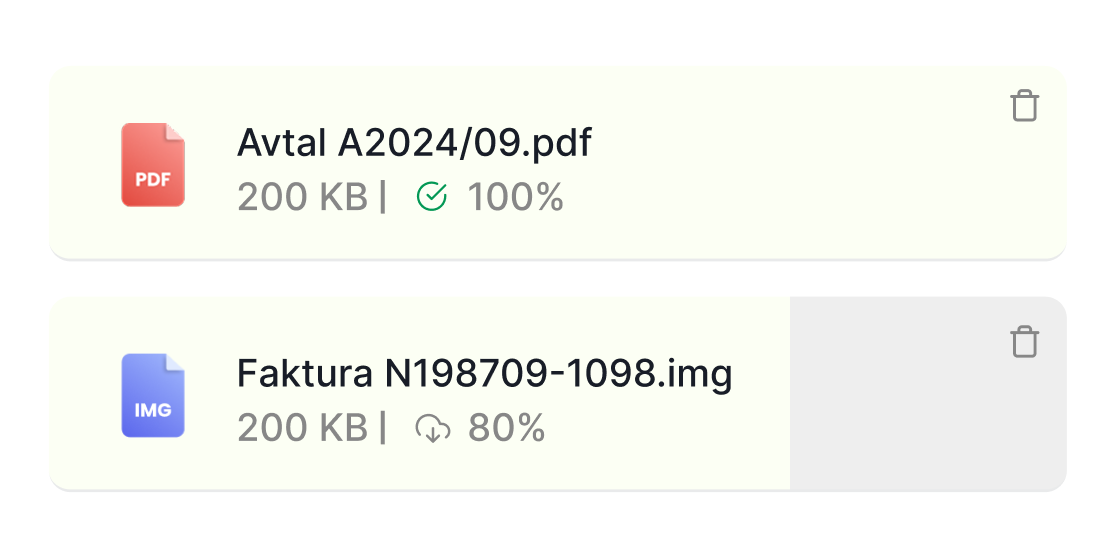Click the white PDF label on icon
The image size is (1113, 560).
(x=153, y=181)
